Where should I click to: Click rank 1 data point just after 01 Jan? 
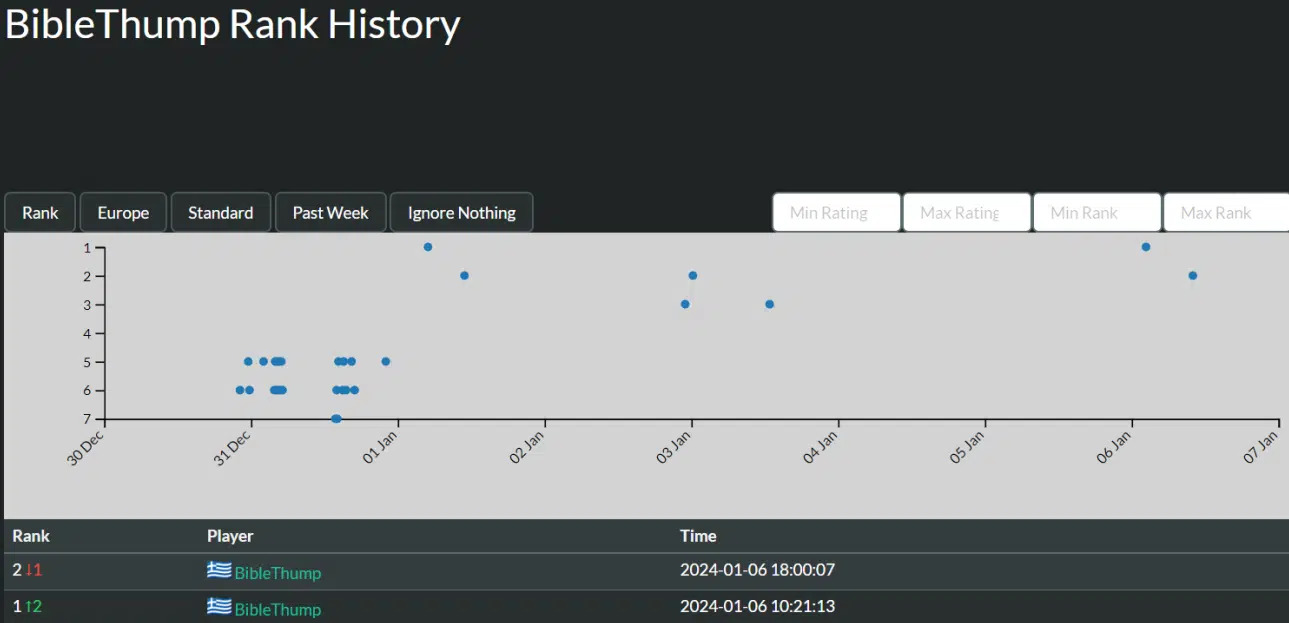(428, 247)
